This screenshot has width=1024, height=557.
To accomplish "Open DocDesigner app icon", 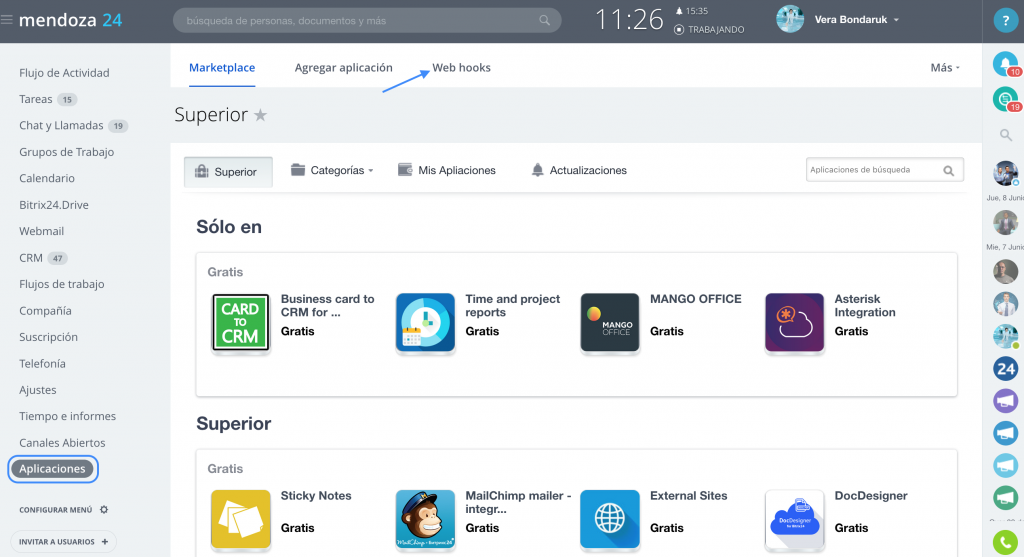I will pos(794,519).
